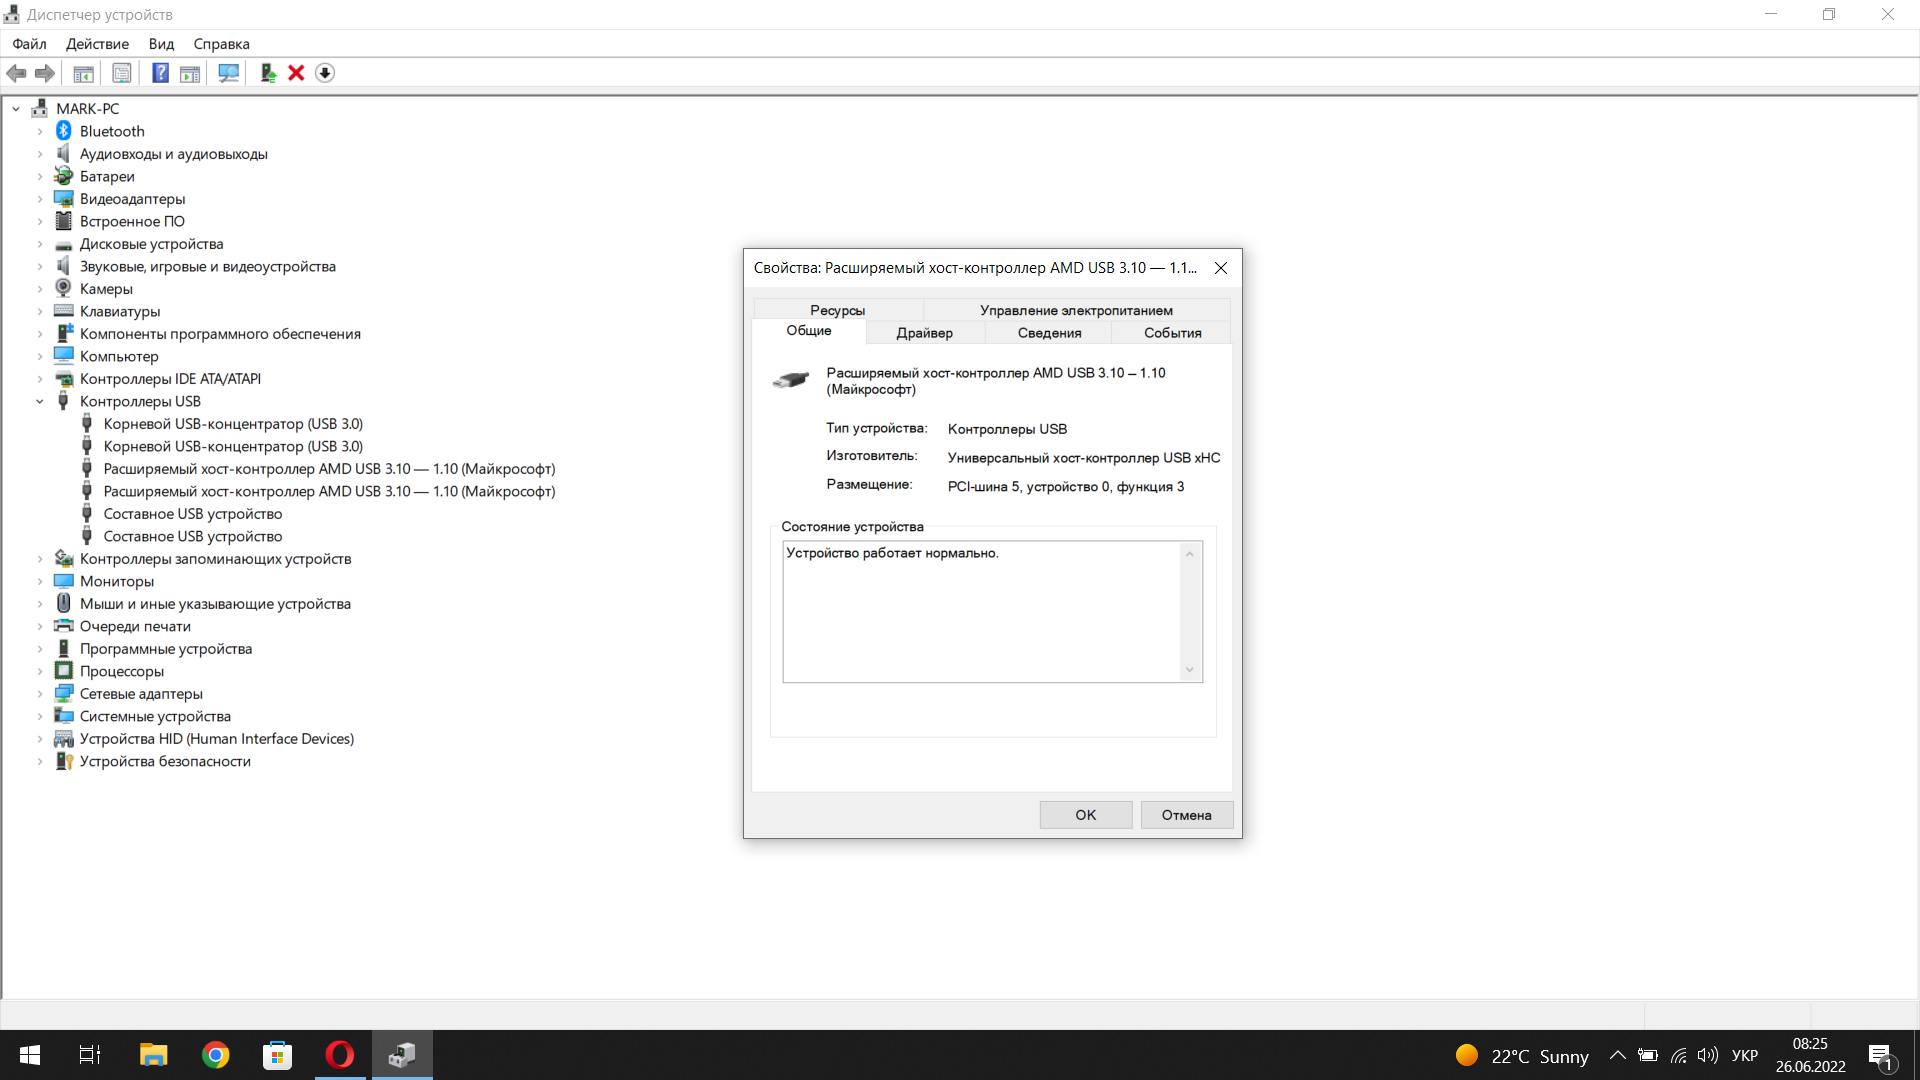Image resolution: width=1920 pixels, height=1080 pixels.
Task: Open the Действие menu
Action: tap(97, 44)
